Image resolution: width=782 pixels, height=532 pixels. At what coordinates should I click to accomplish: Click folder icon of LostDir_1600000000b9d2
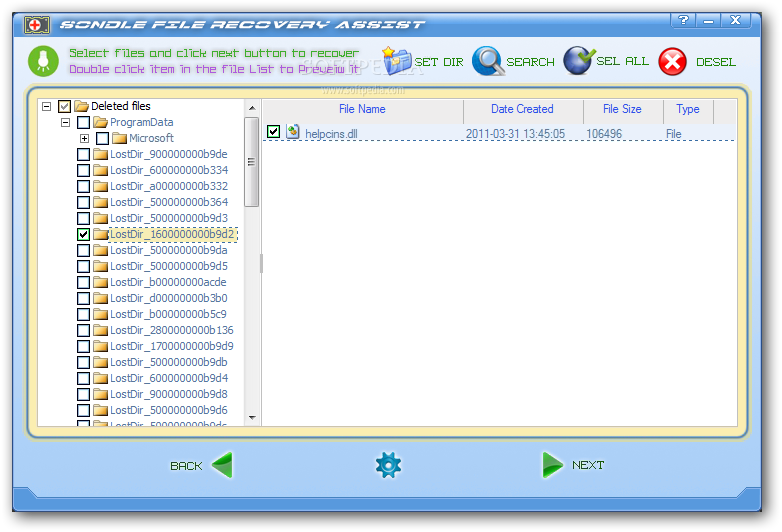pyautogui.click(x=100, y=234)
